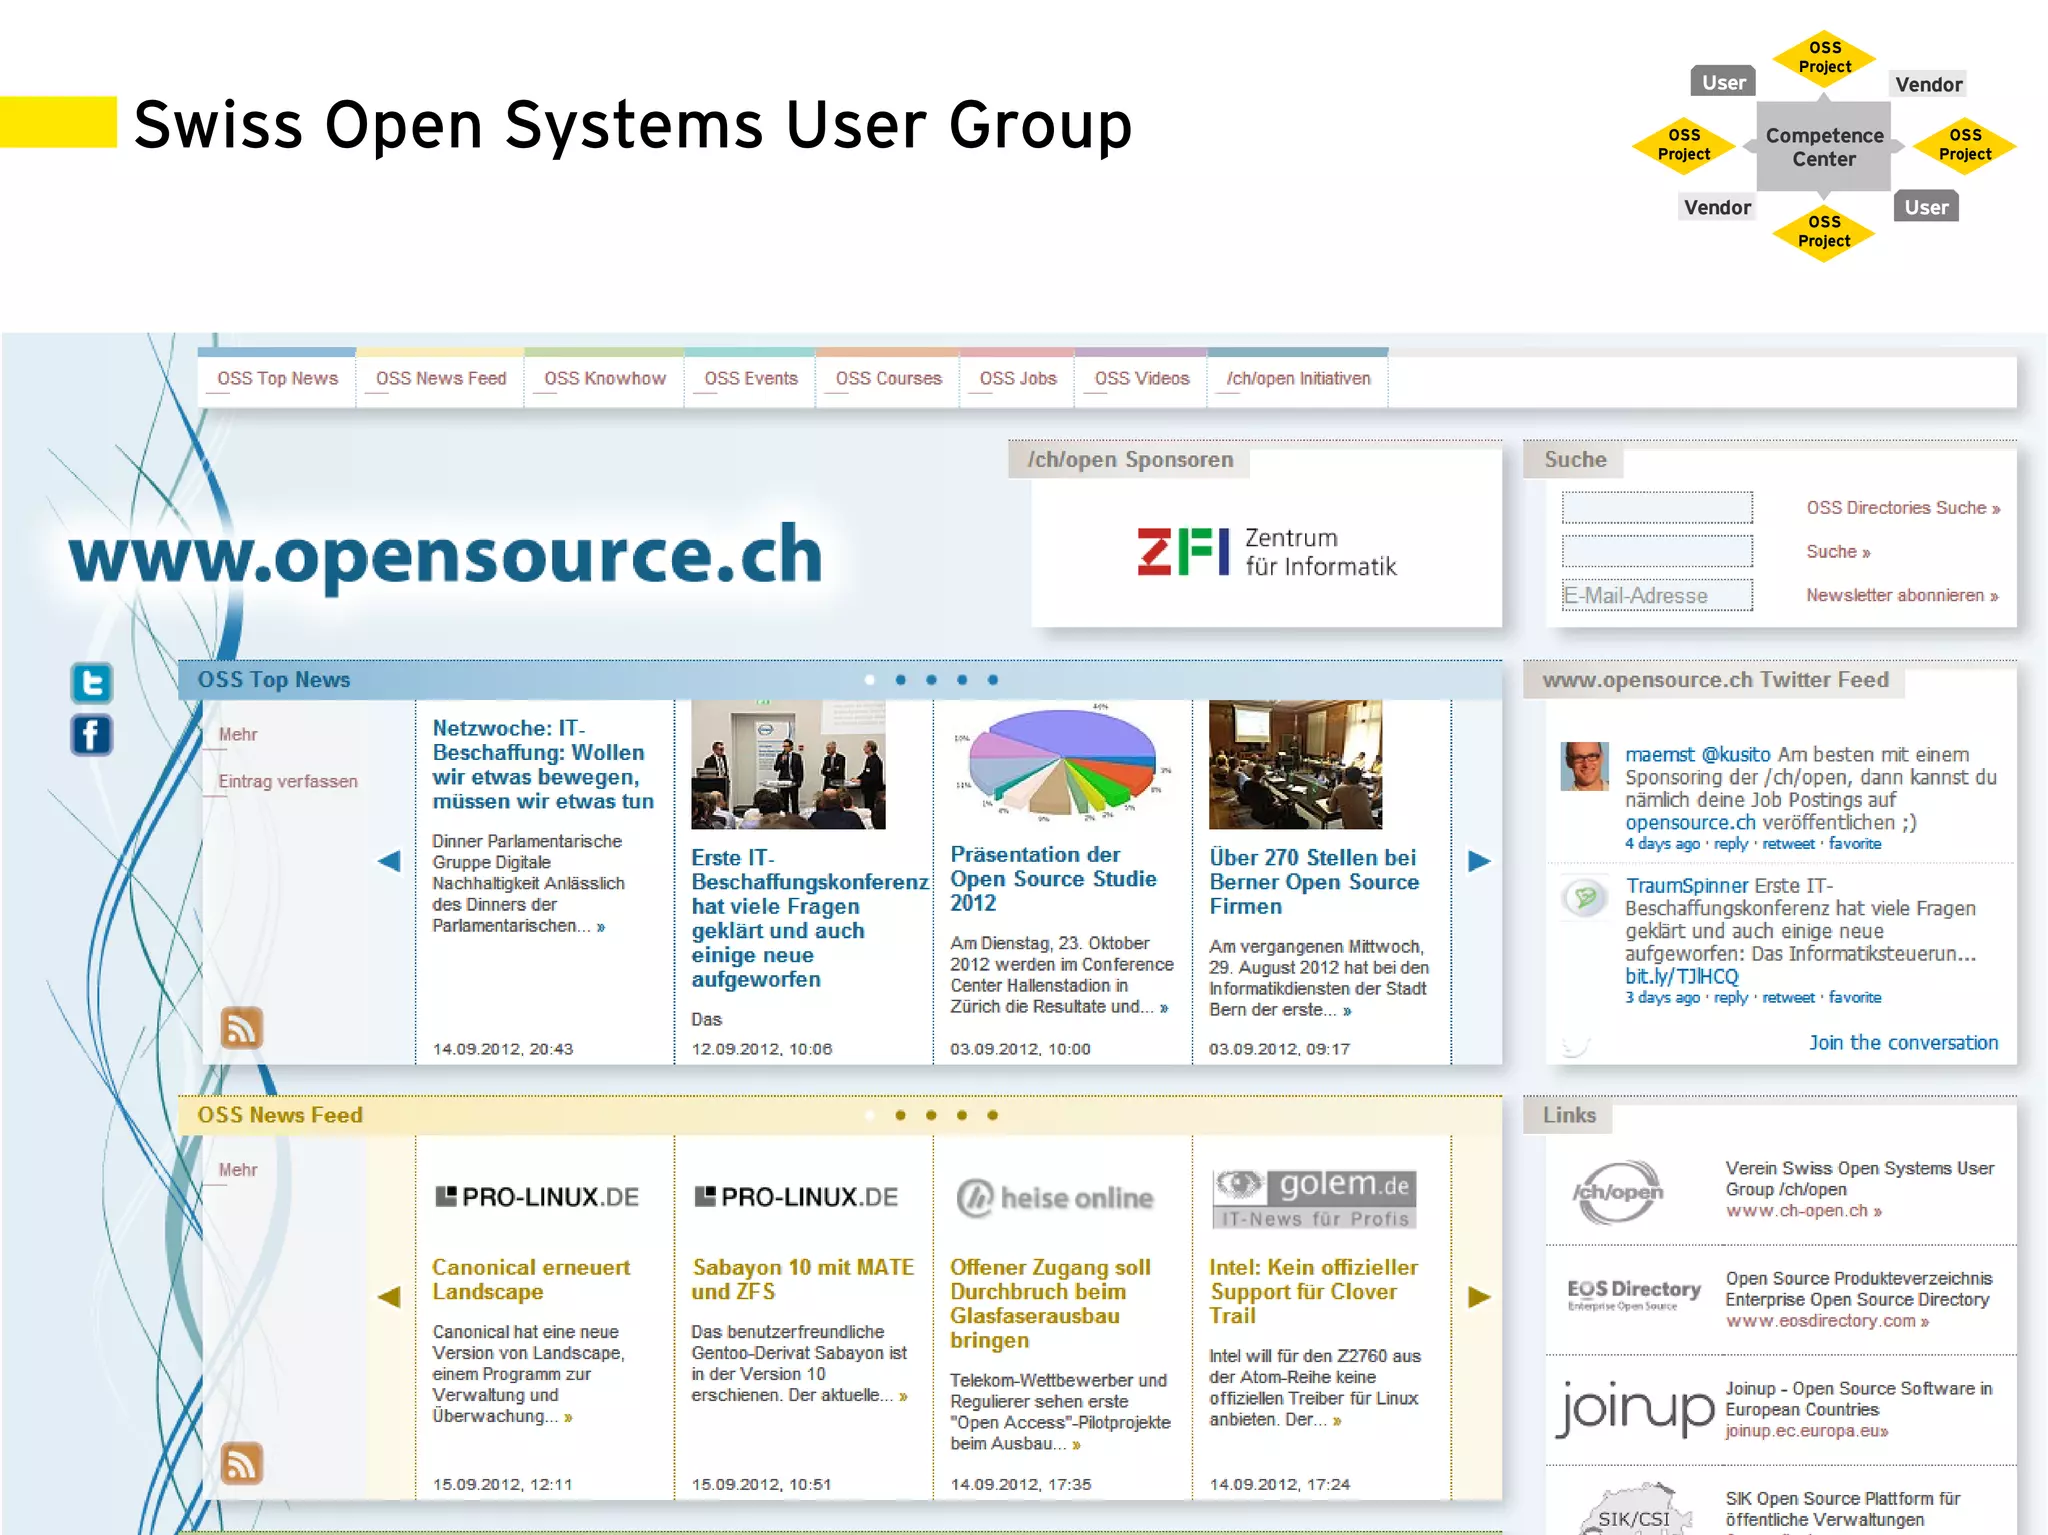
Task: Select second pagination dot in OSS Top News
Action: click(x=901, y=680)
